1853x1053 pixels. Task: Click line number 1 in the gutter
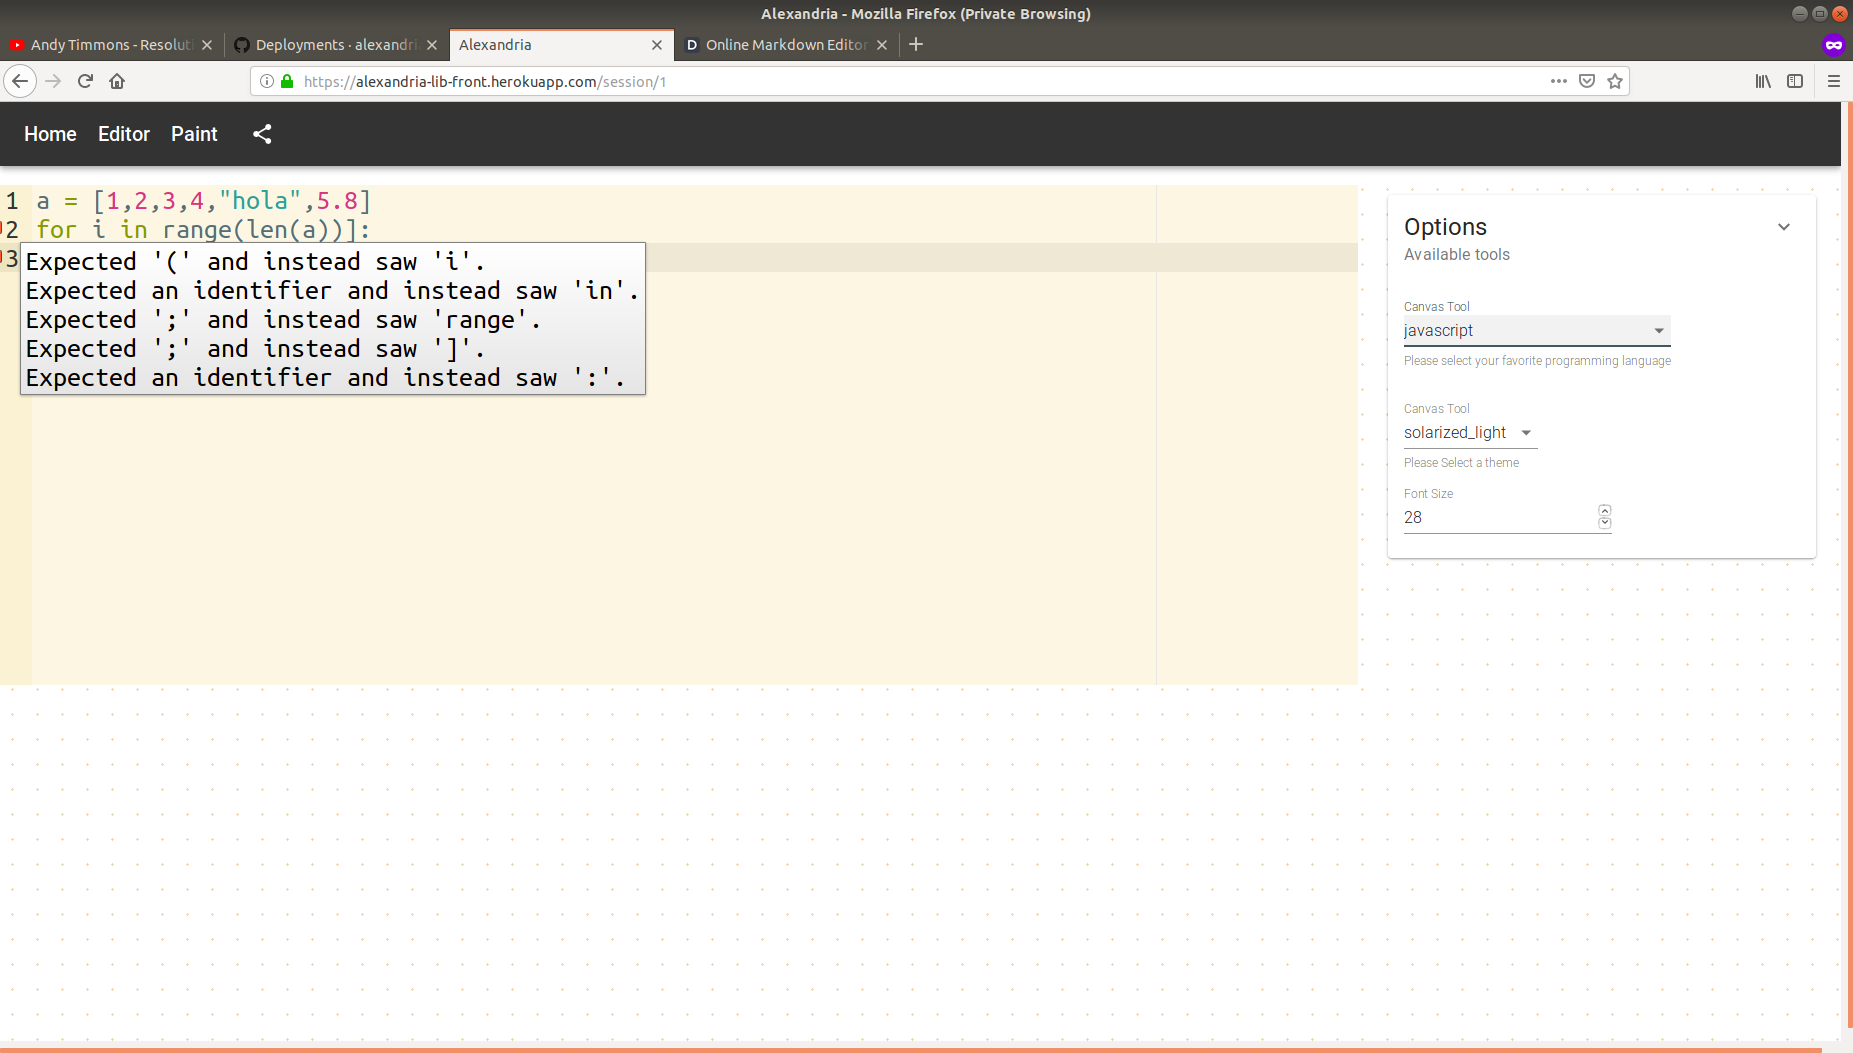click(x=12, y=201)
